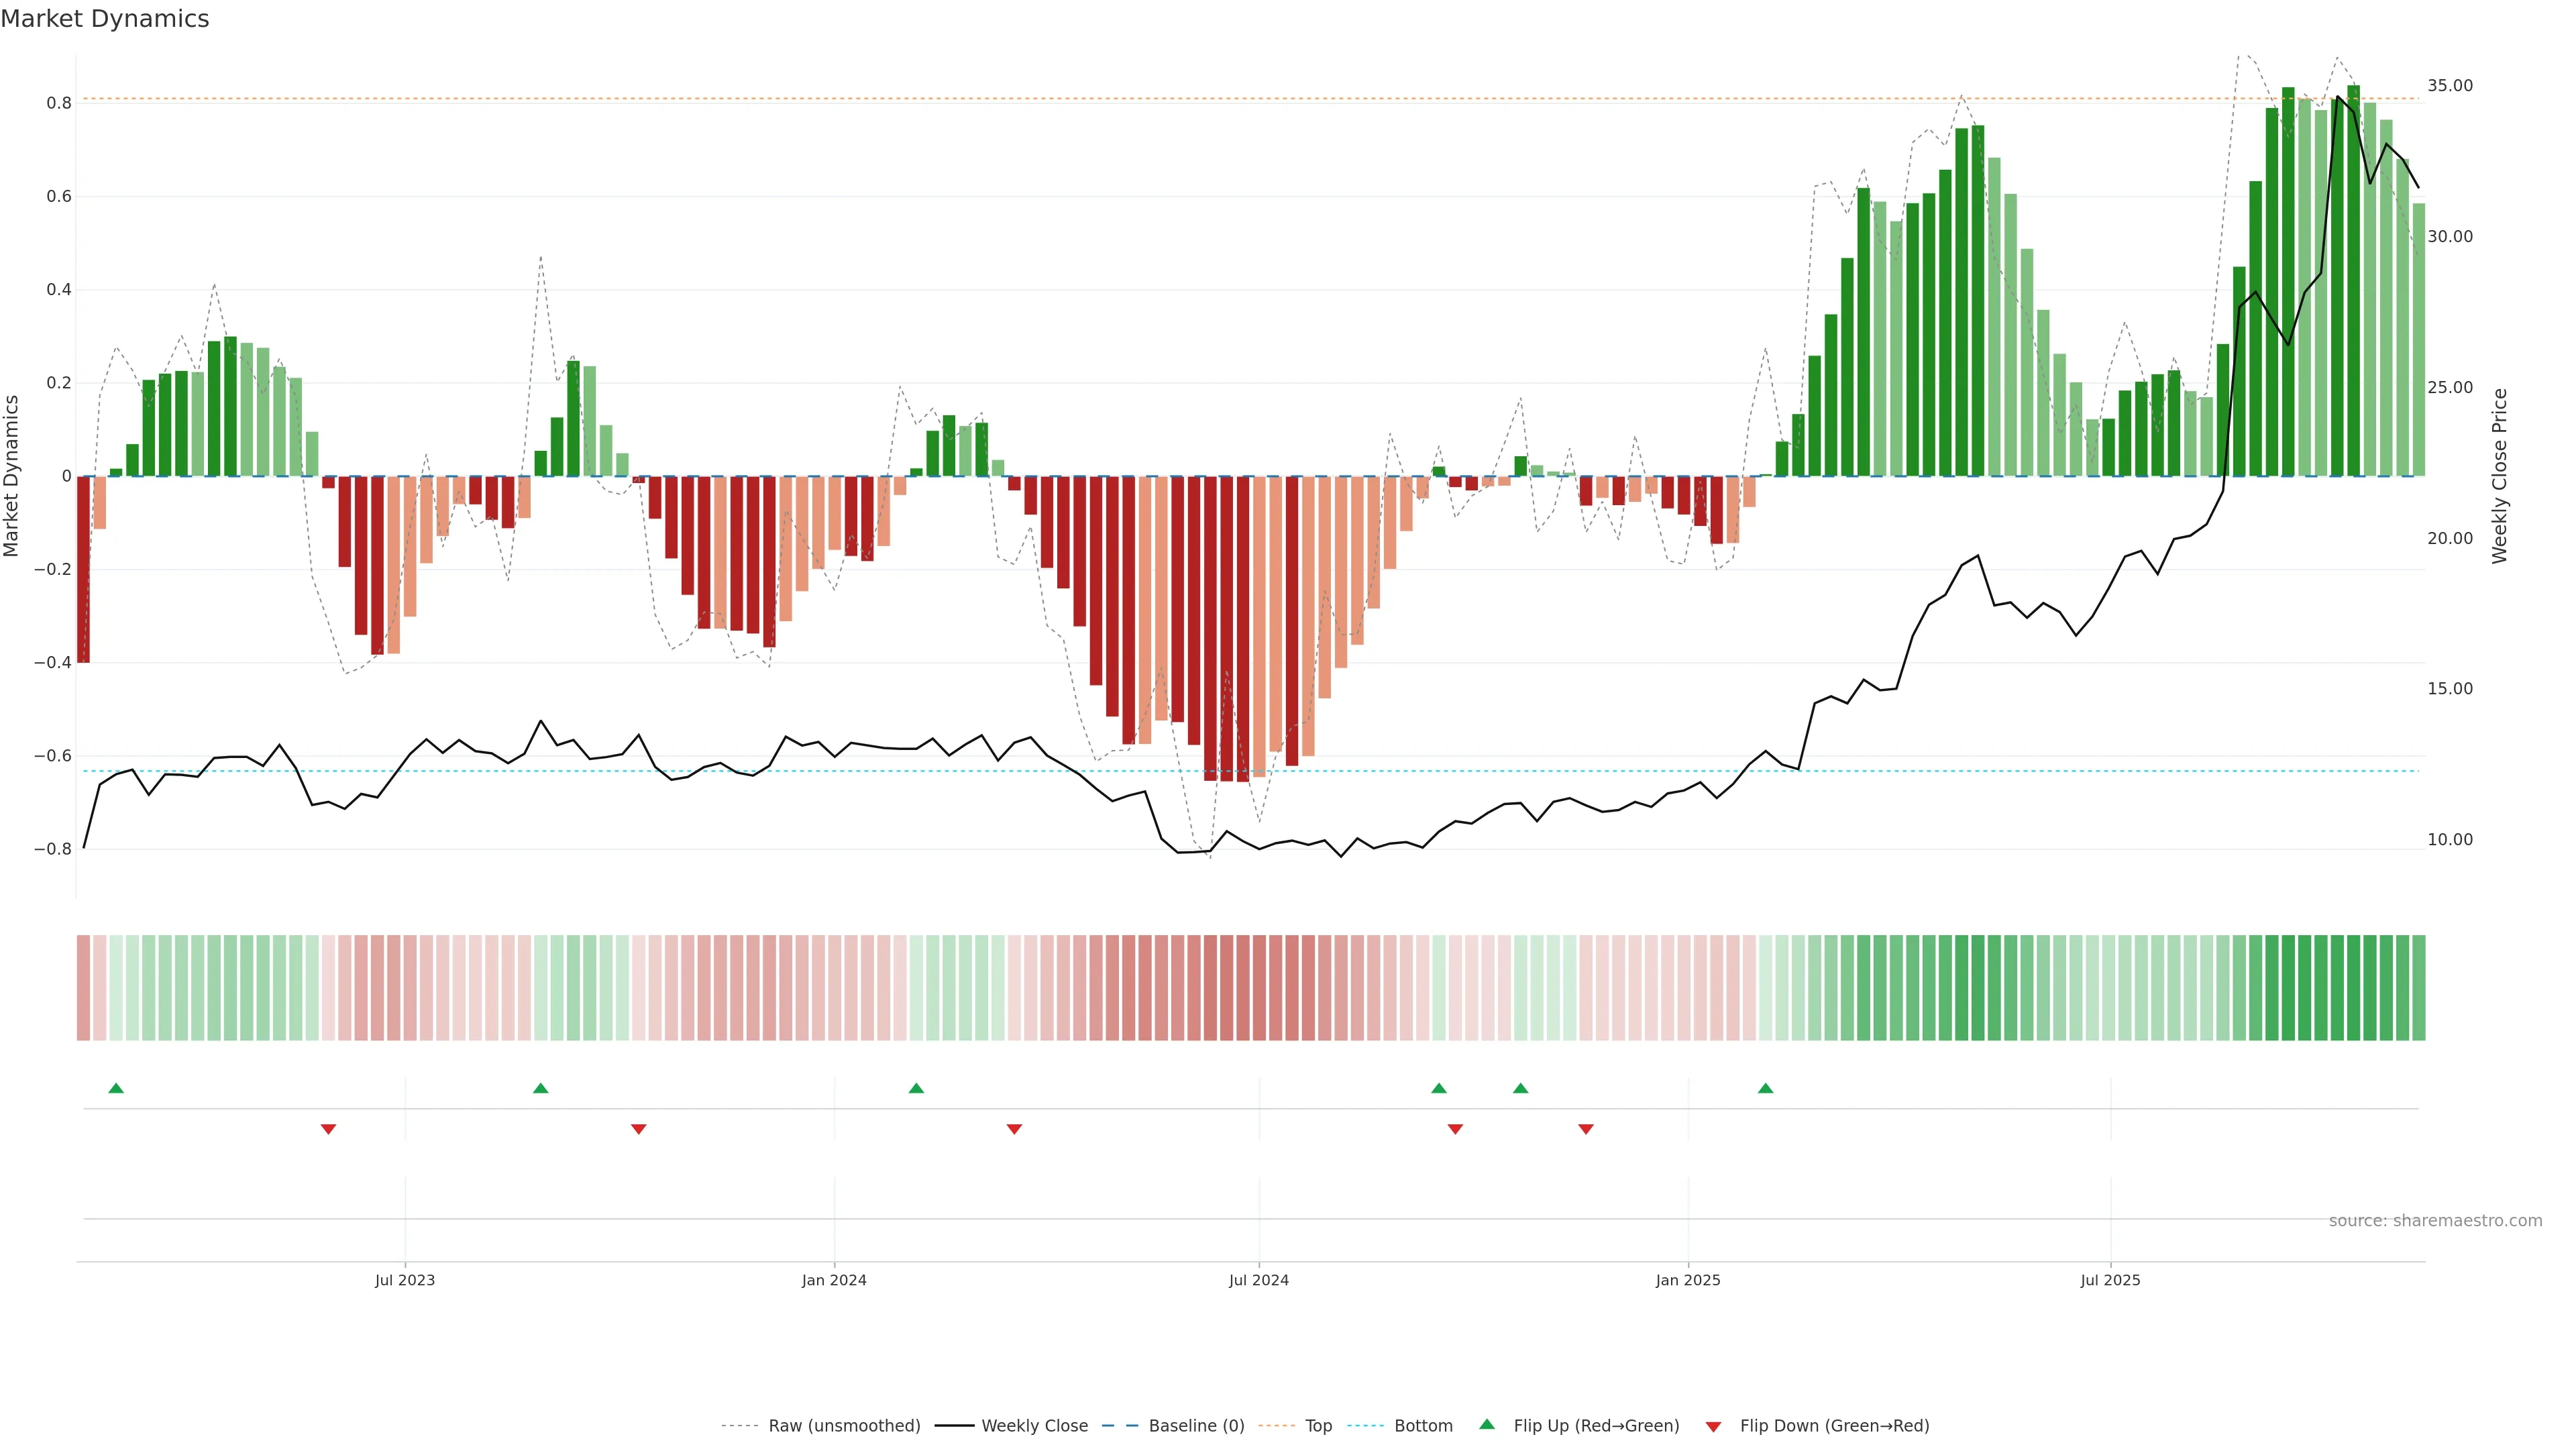
Task: Click the flip-down triangle between Jul 2023 and Jan 2024
Action: 639,1129
